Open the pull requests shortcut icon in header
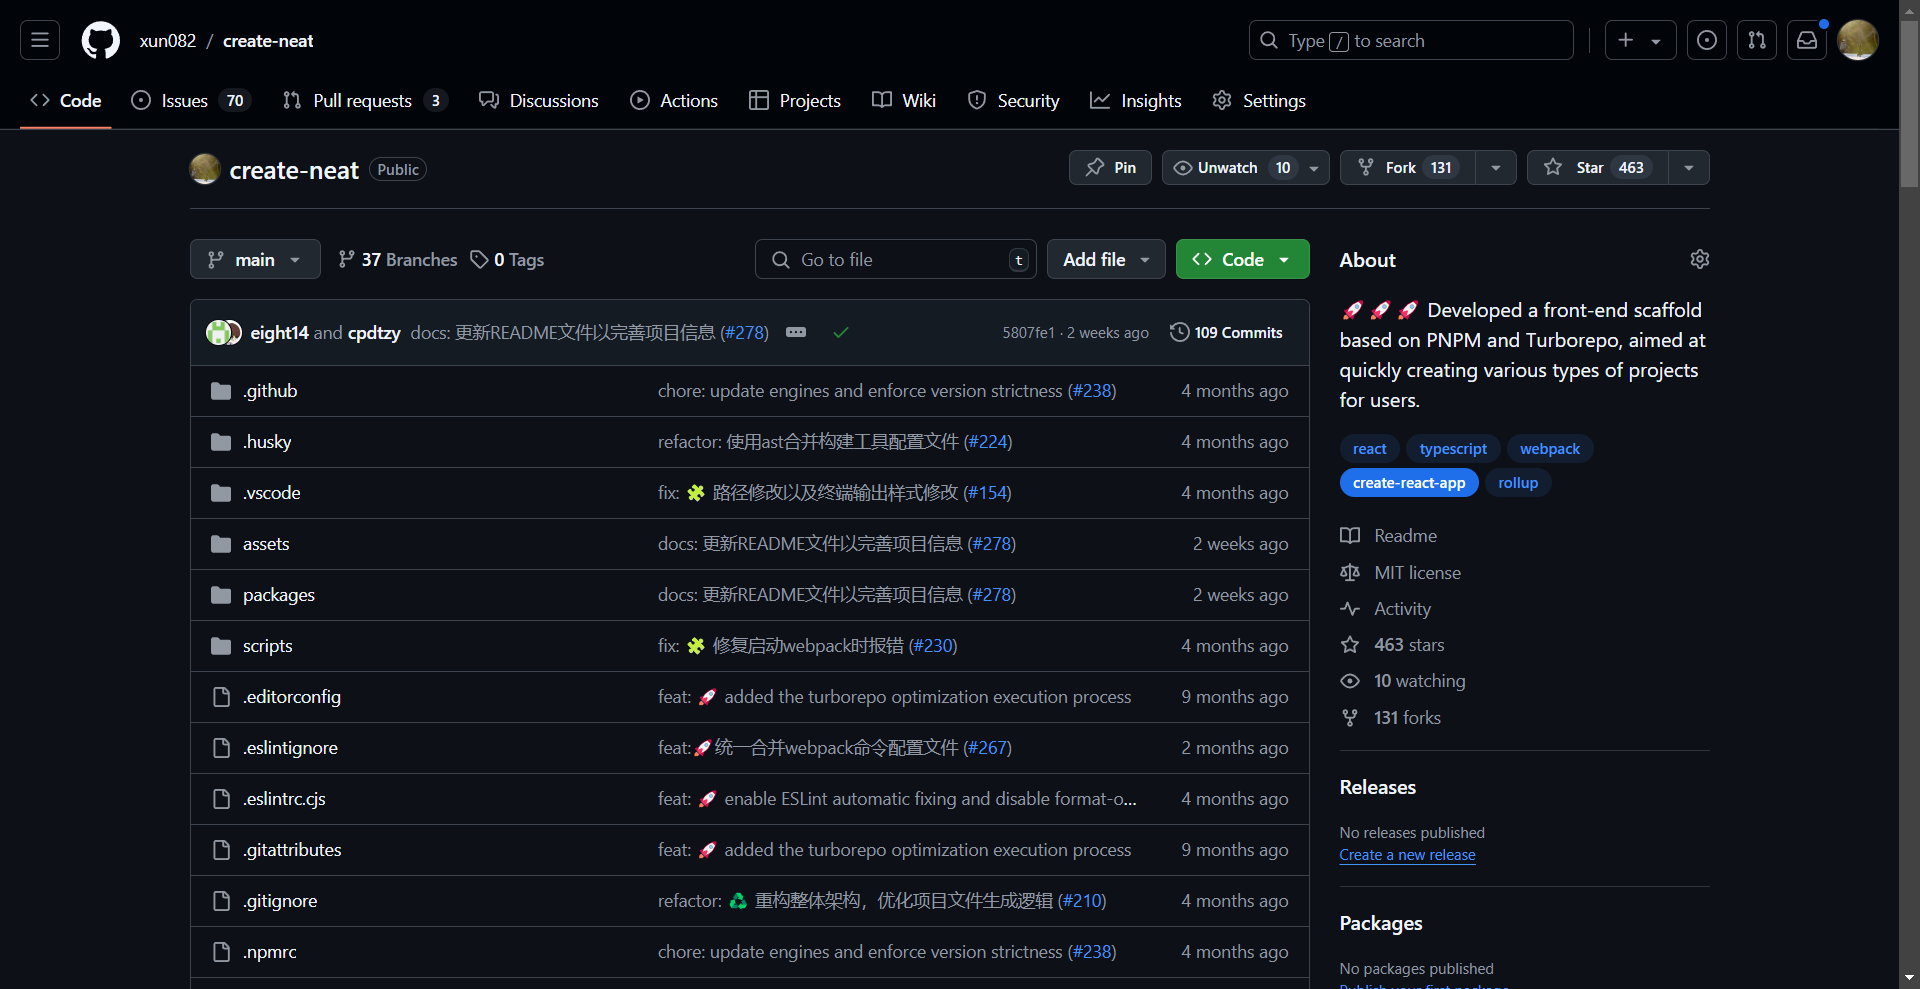This screenshot has width=1920, height=989. point(1757,40)
